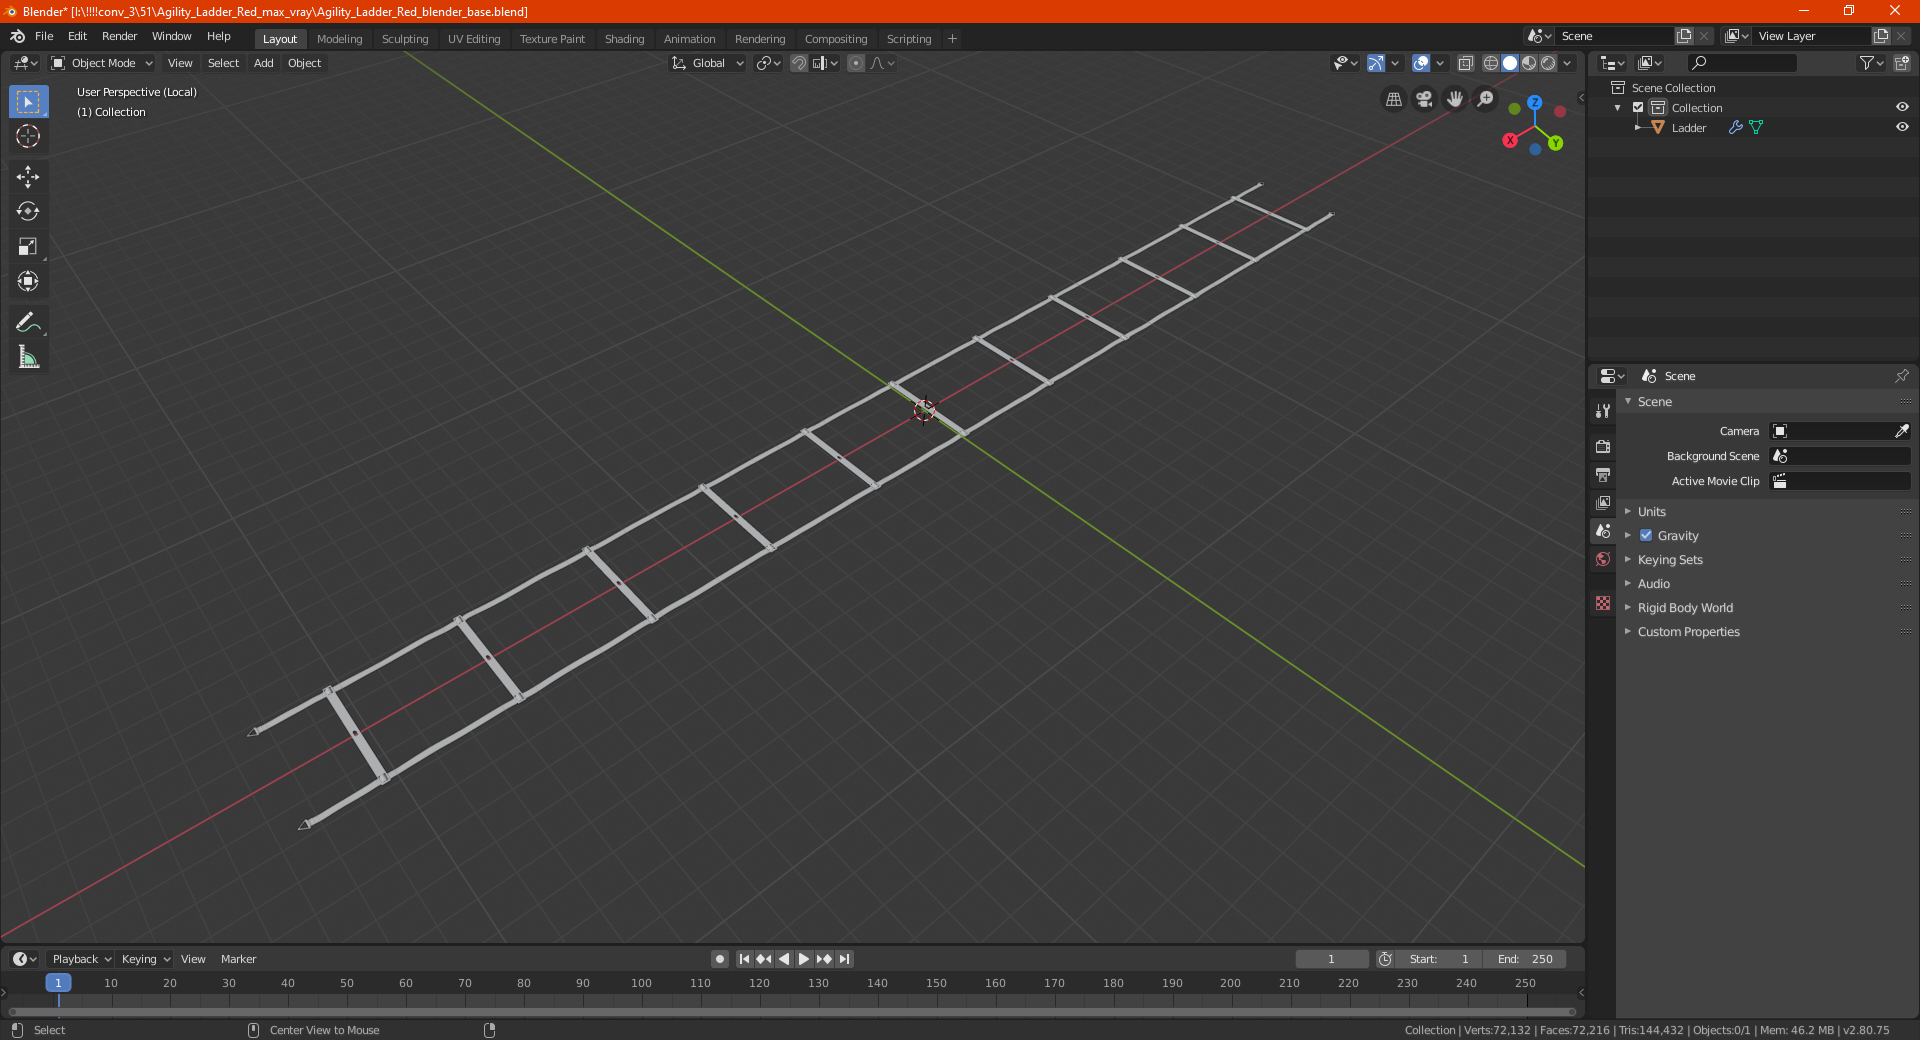Click the zoom view magnifier icon
Screen dimensions: 1920x1040
click(1486, 99)
